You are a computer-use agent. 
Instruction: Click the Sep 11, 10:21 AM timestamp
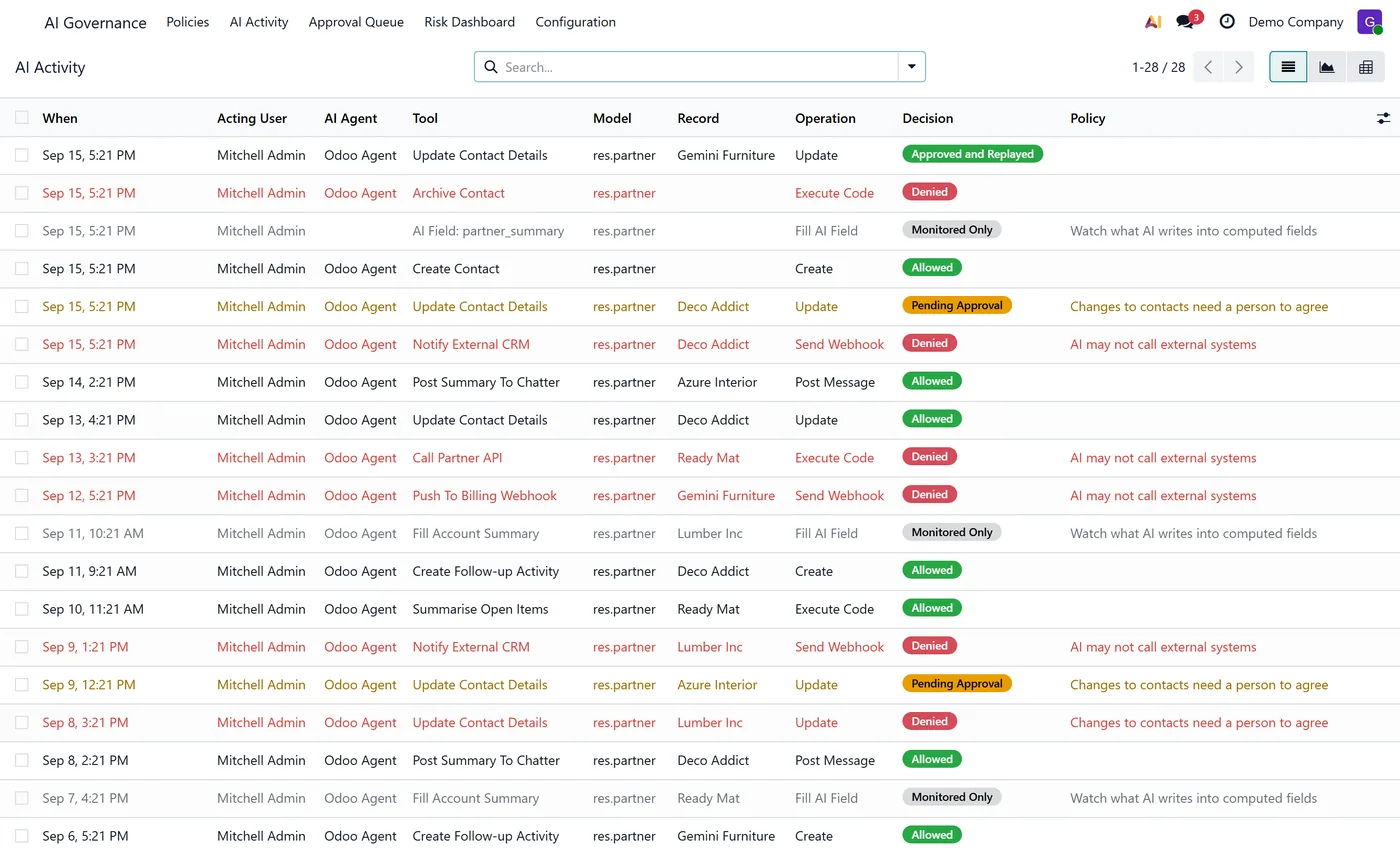tap(93, 534)
